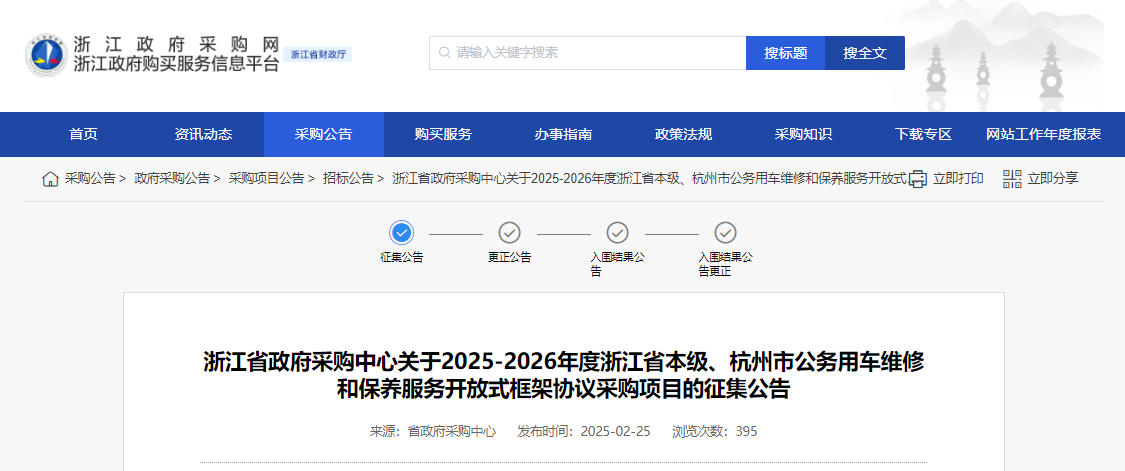Screen dimensions: 1125x471
Task: Open the 首页 navigation tab
Action: [x=83, y=135]
